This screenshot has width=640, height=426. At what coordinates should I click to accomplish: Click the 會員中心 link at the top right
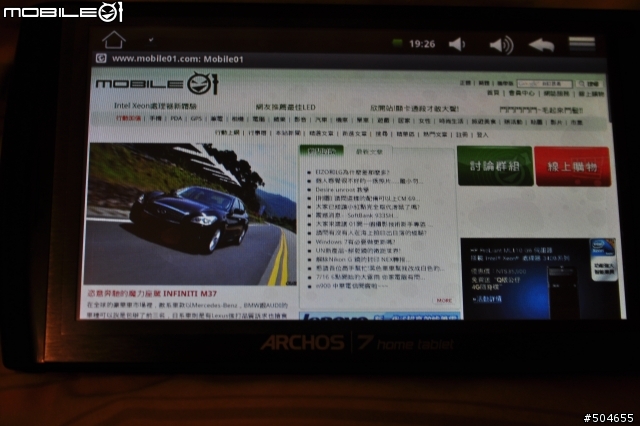522,93
